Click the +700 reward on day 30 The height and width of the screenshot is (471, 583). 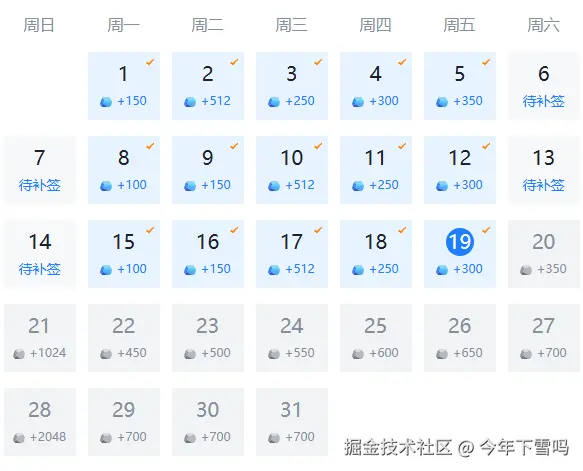click(216, 437)
